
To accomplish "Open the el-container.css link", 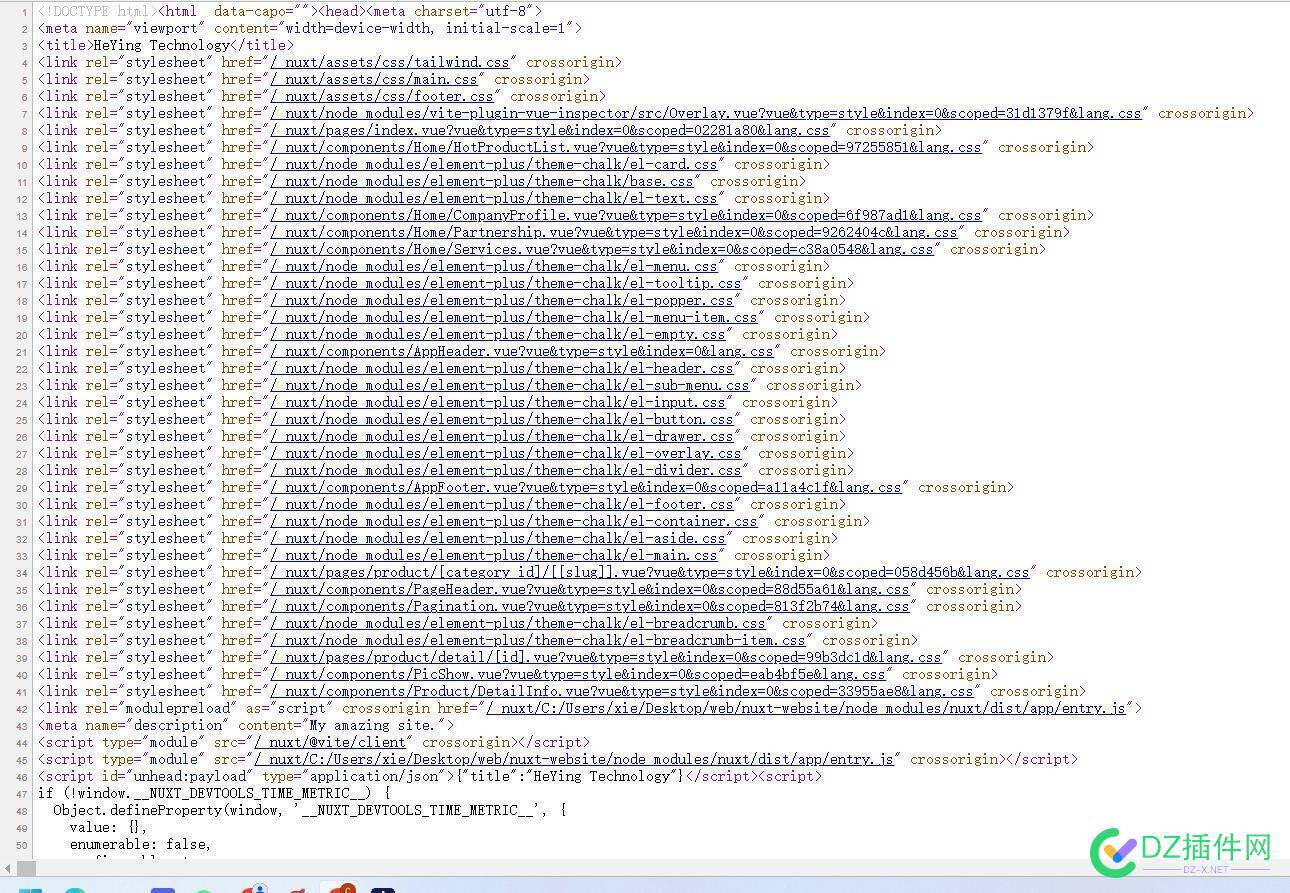I will point(514,521).
